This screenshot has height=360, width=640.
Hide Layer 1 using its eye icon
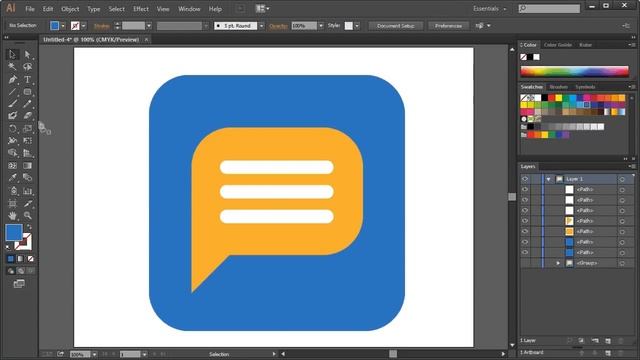(x=525, y=179)
